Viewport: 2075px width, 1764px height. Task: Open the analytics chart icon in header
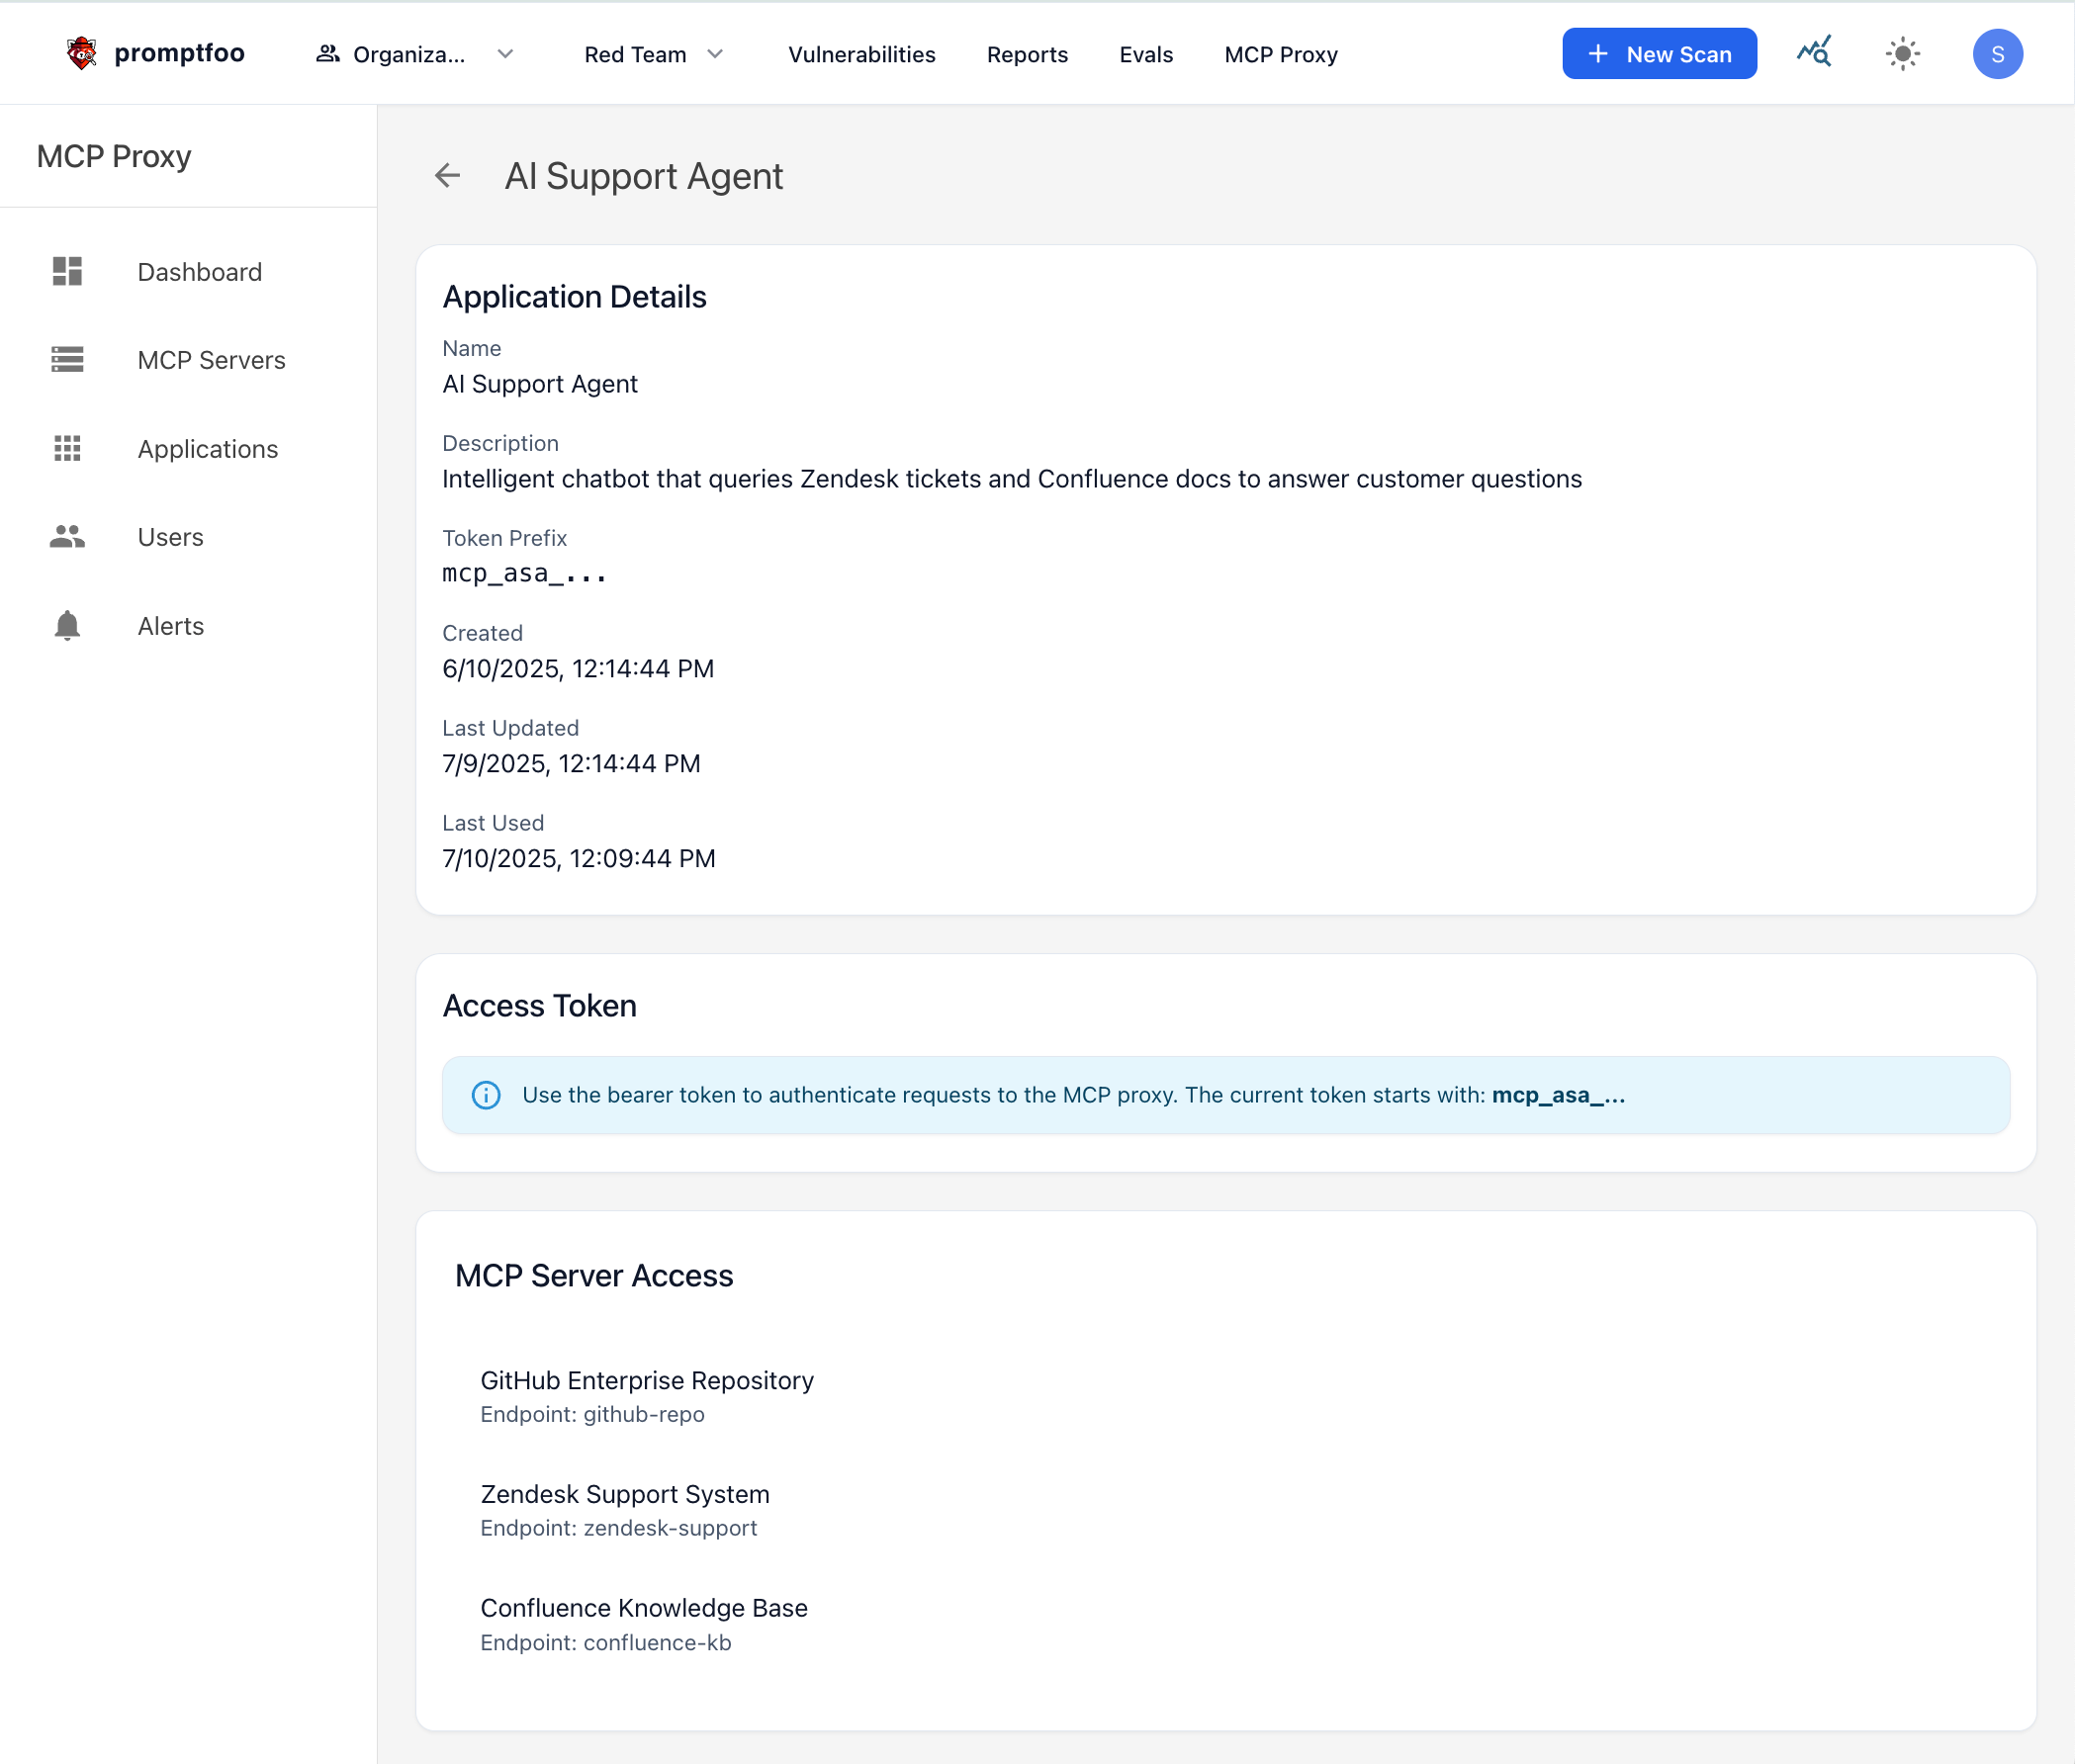coord(1814,52)
